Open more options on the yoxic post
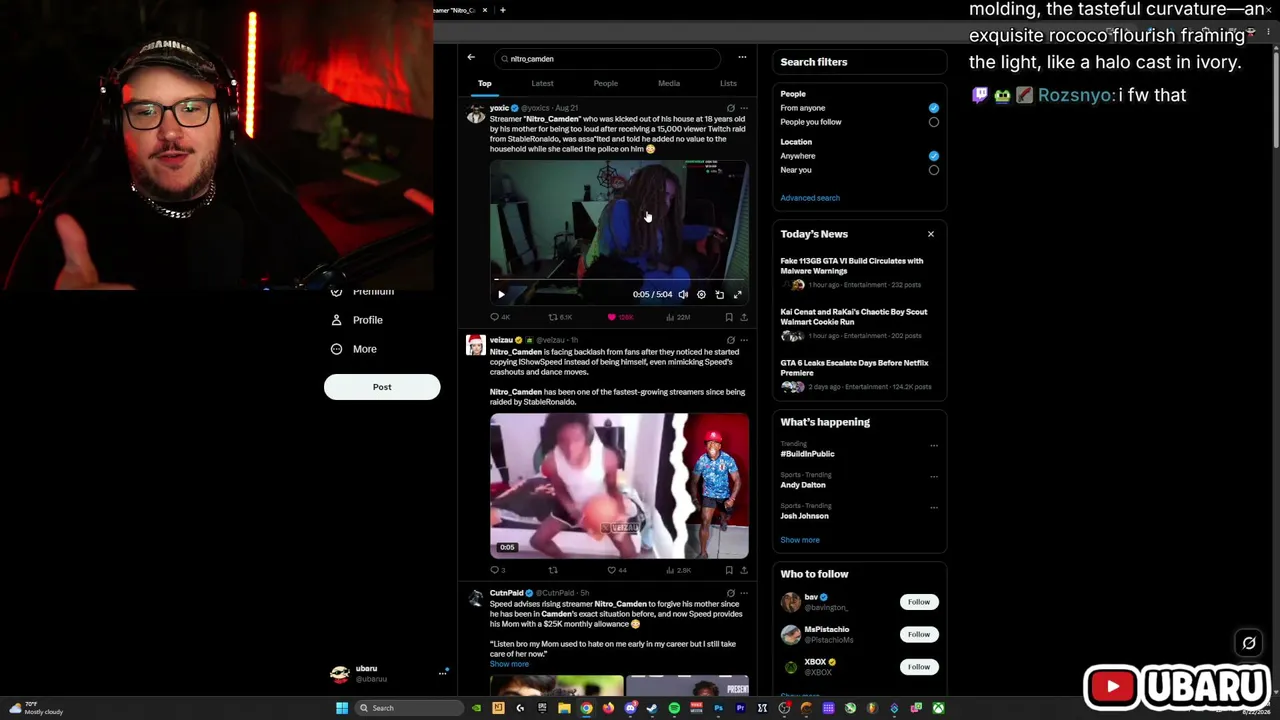 coord(743,108)
